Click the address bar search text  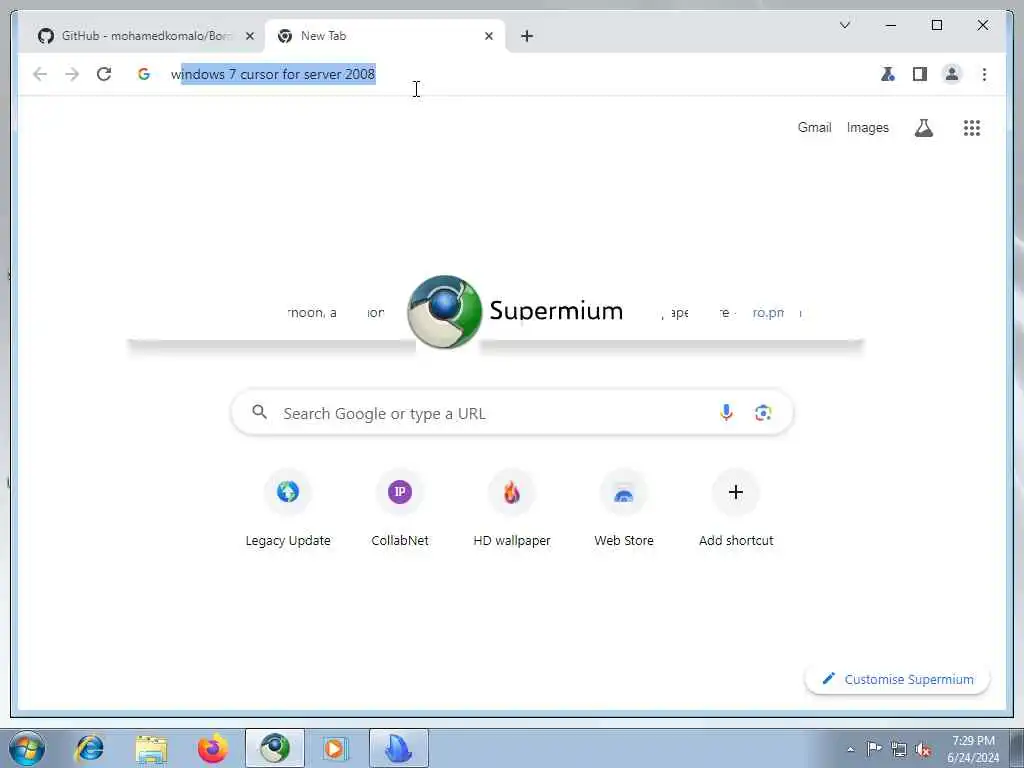click(x=273, y=74)
